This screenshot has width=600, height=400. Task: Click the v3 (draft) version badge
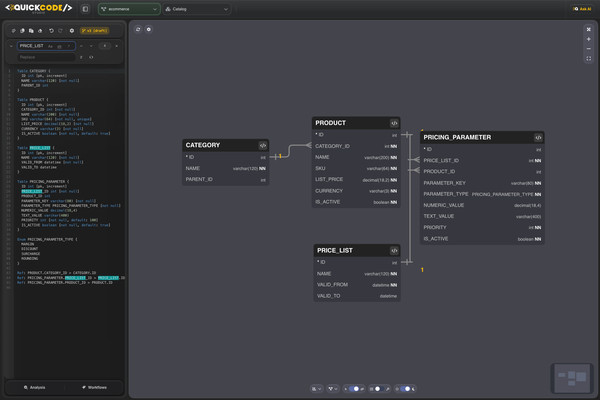coord(95,31)
